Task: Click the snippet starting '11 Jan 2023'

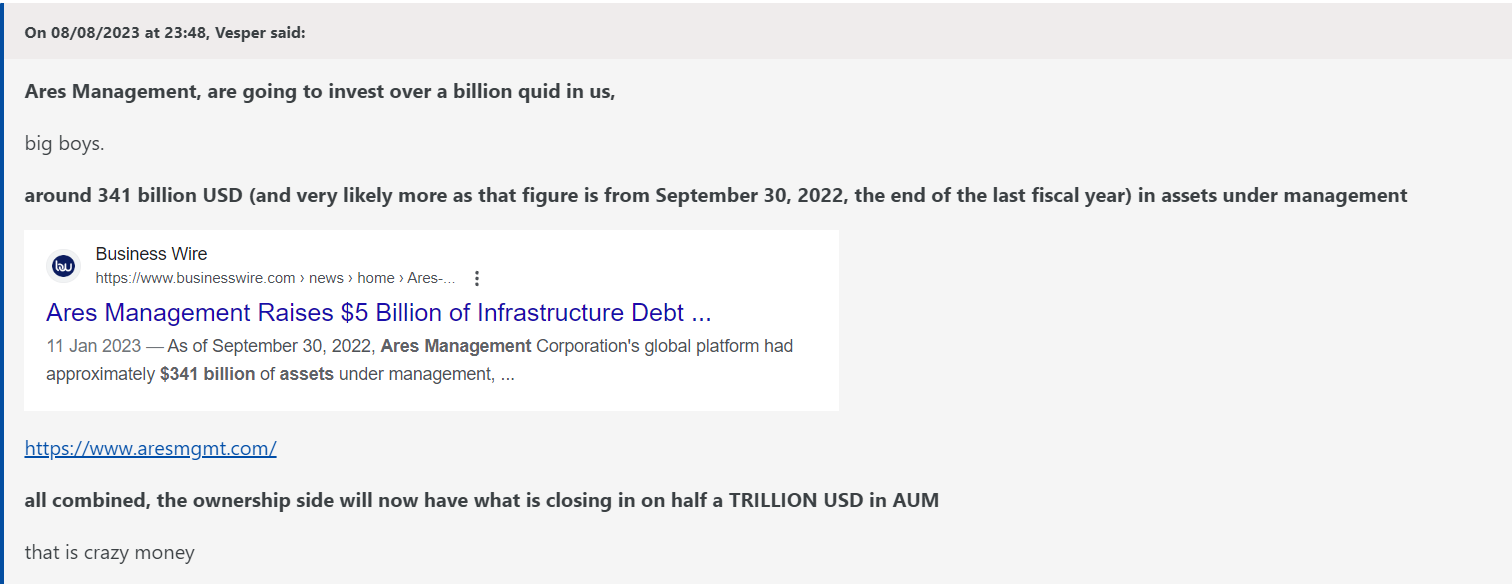Action: [420, 360]
